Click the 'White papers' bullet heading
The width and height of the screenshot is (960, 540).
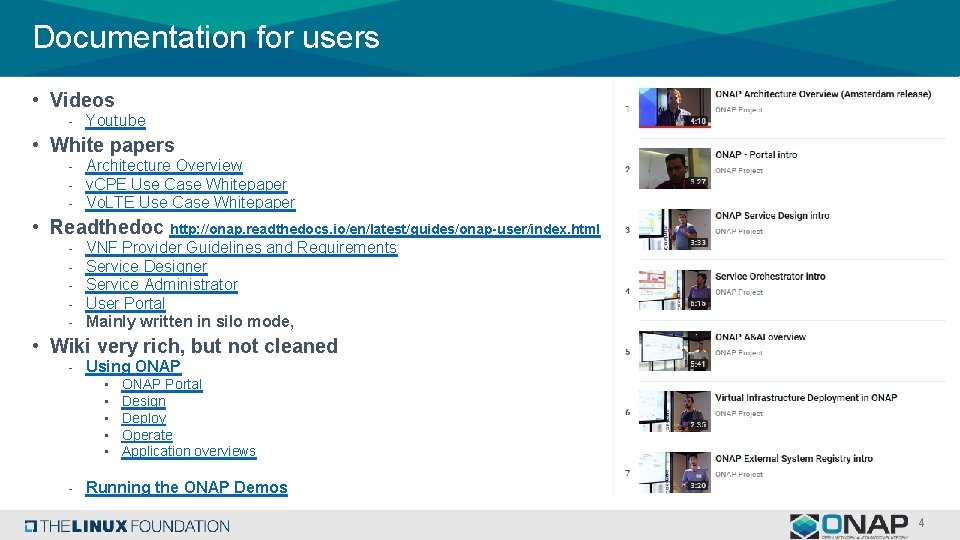112,145
